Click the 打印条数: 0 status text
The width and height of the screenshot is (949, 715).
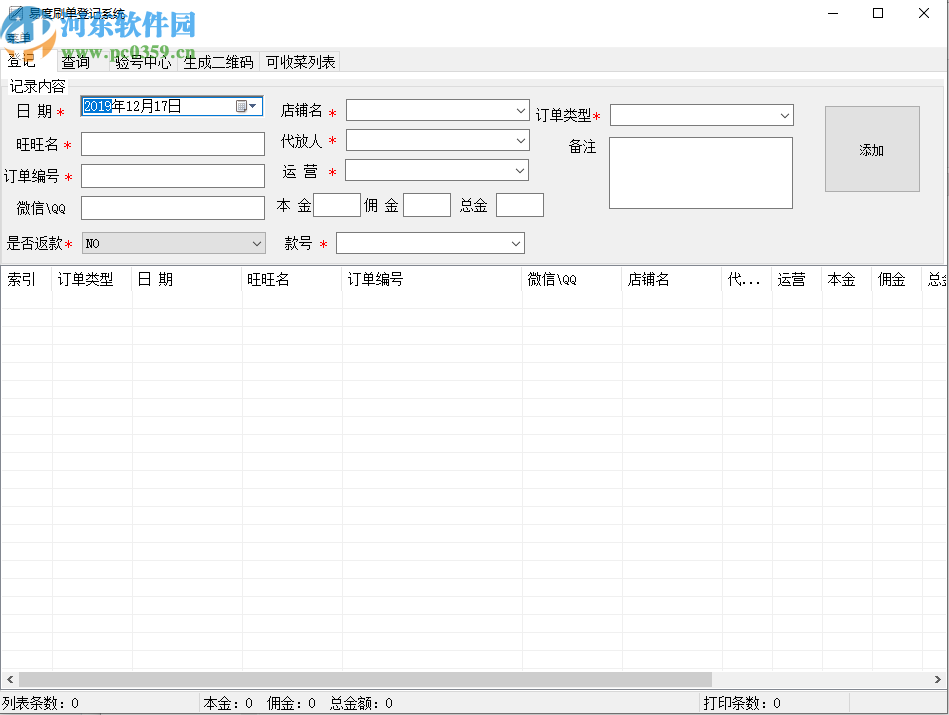[x=742, y=703]
